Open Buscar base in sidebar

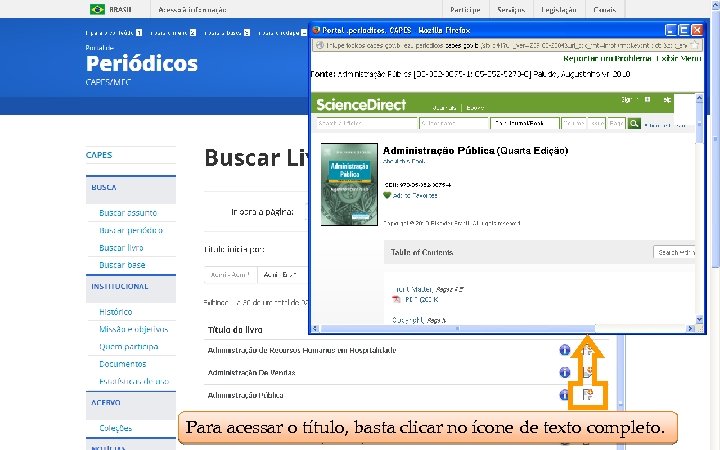[122, 265]
